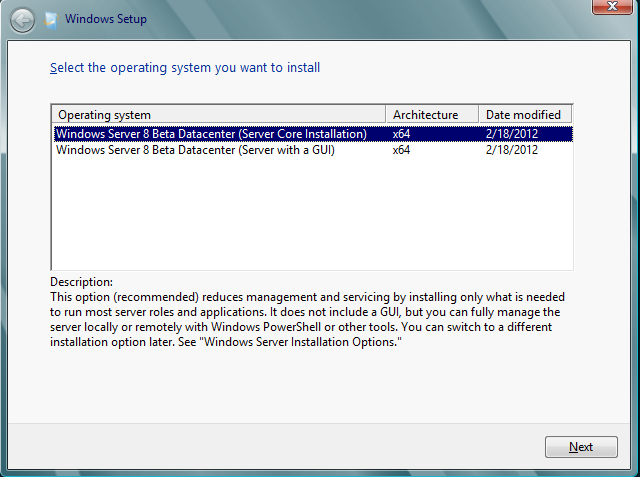
Task: Click the 'Windows Setup' title text
Action: (106, 19)
